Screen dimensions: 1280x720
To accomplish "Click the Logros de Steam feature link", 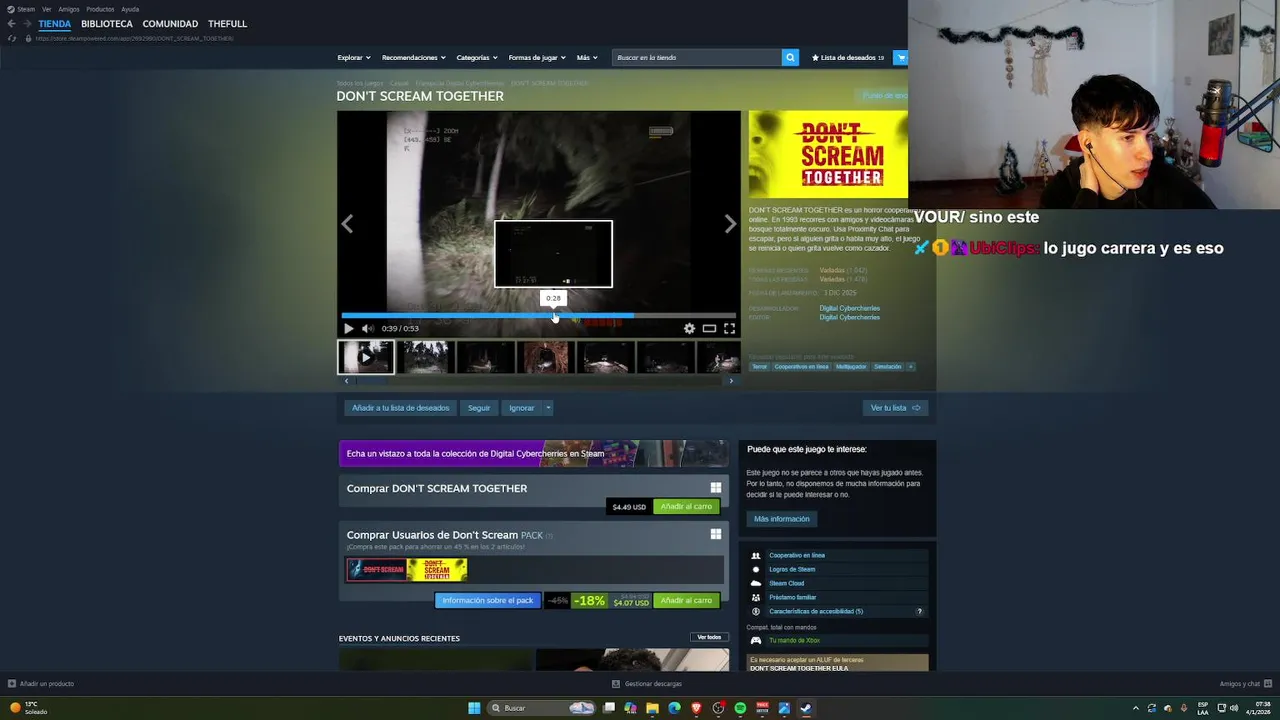I will click(792, 569).
